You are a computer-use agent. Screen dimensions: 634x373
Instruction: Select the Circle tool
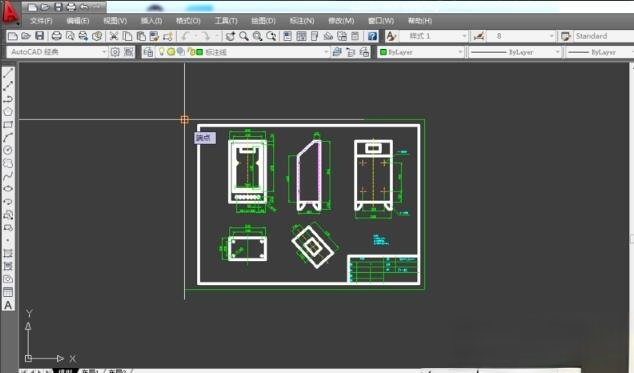8,150
